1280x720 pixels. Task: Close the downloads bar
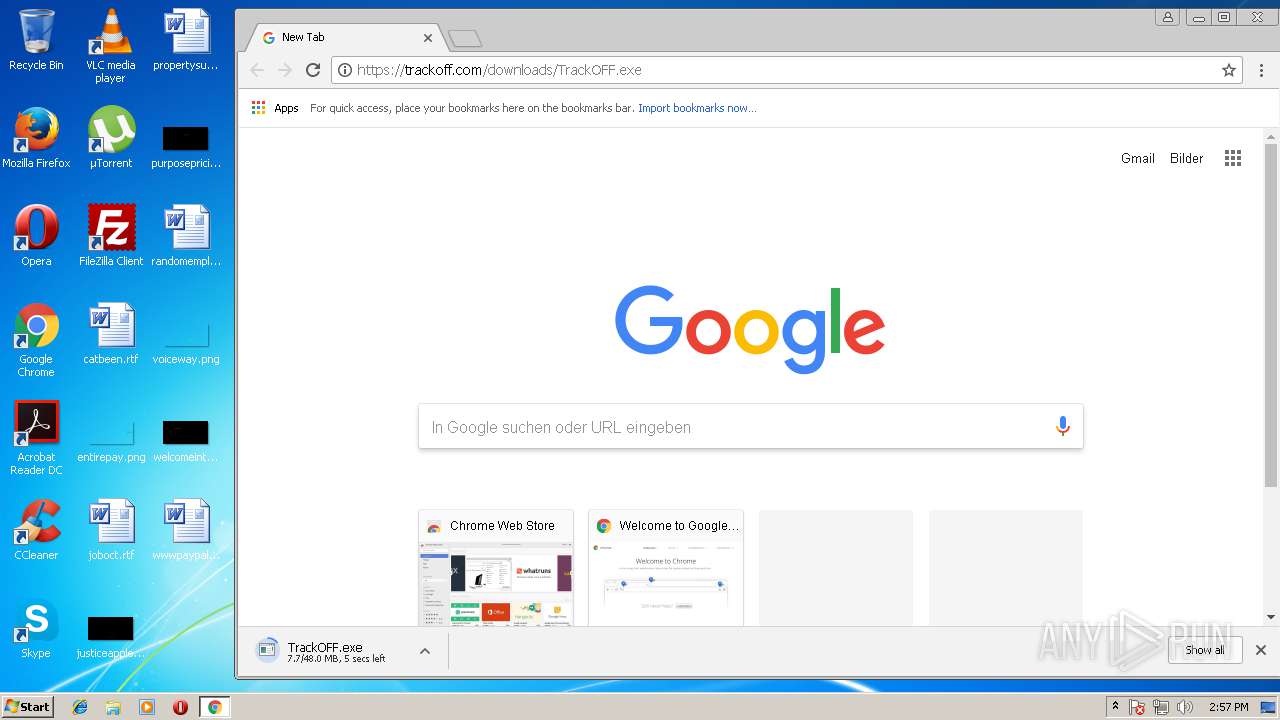click(x=1261, y=650)
